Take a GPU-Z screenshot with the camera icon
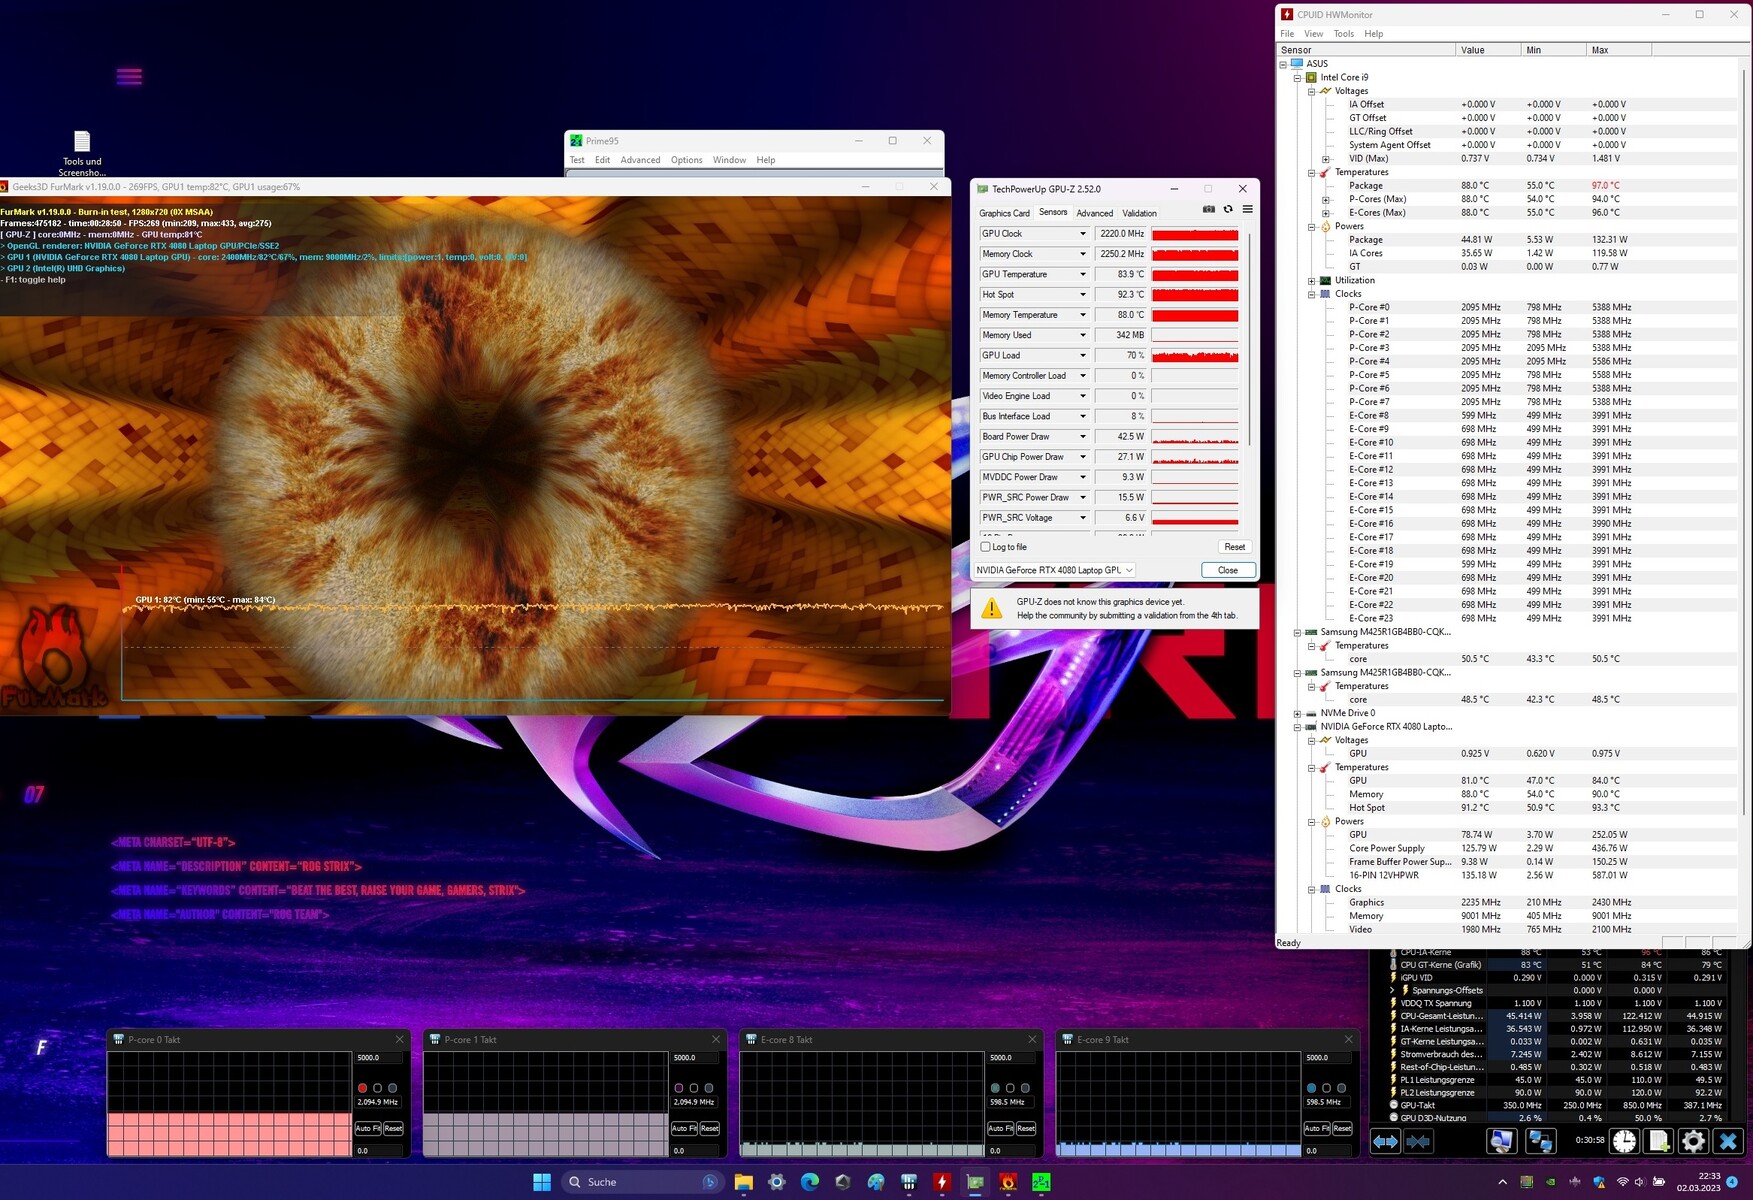 pos(1209,209)
